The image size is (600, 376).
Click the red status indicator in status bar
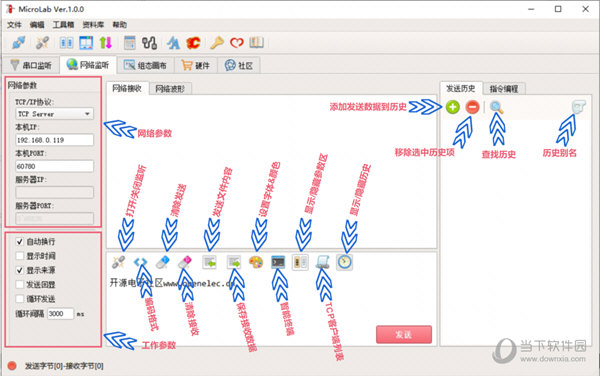pyautogui.click(x=12, y=366)
